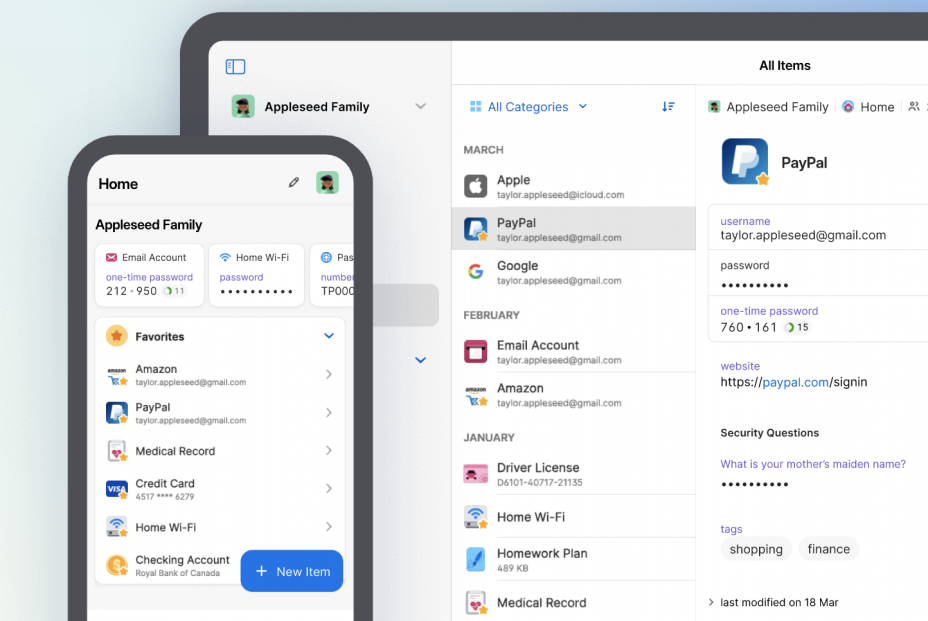Collapse the Favorites section

pyautogui.click(x=328, y=336)
